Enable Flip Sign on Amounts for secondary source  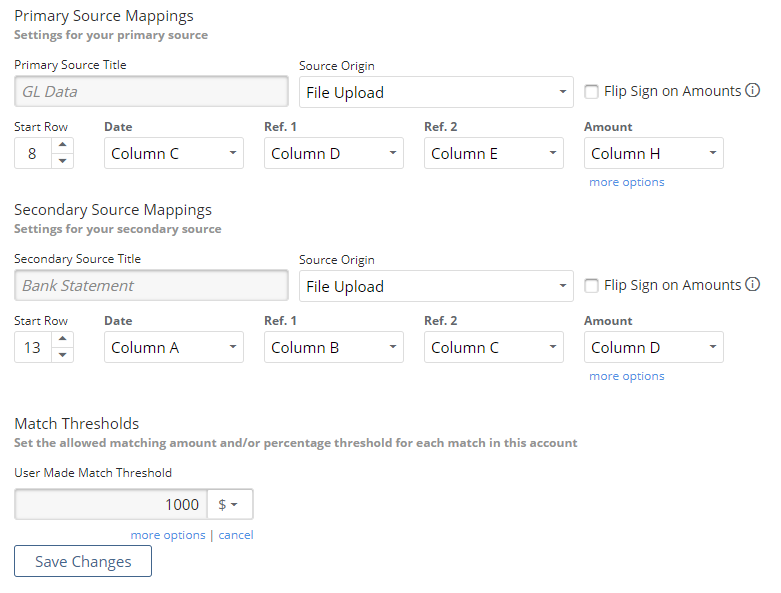tap(591, 286)
